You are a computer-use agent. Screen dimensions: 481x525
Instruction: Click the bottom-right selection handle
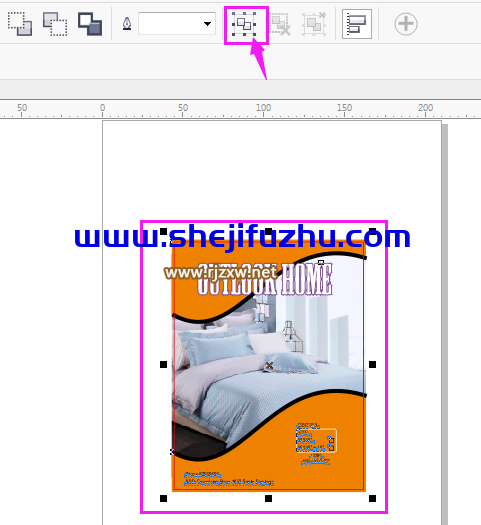click(x=373, y=499)
